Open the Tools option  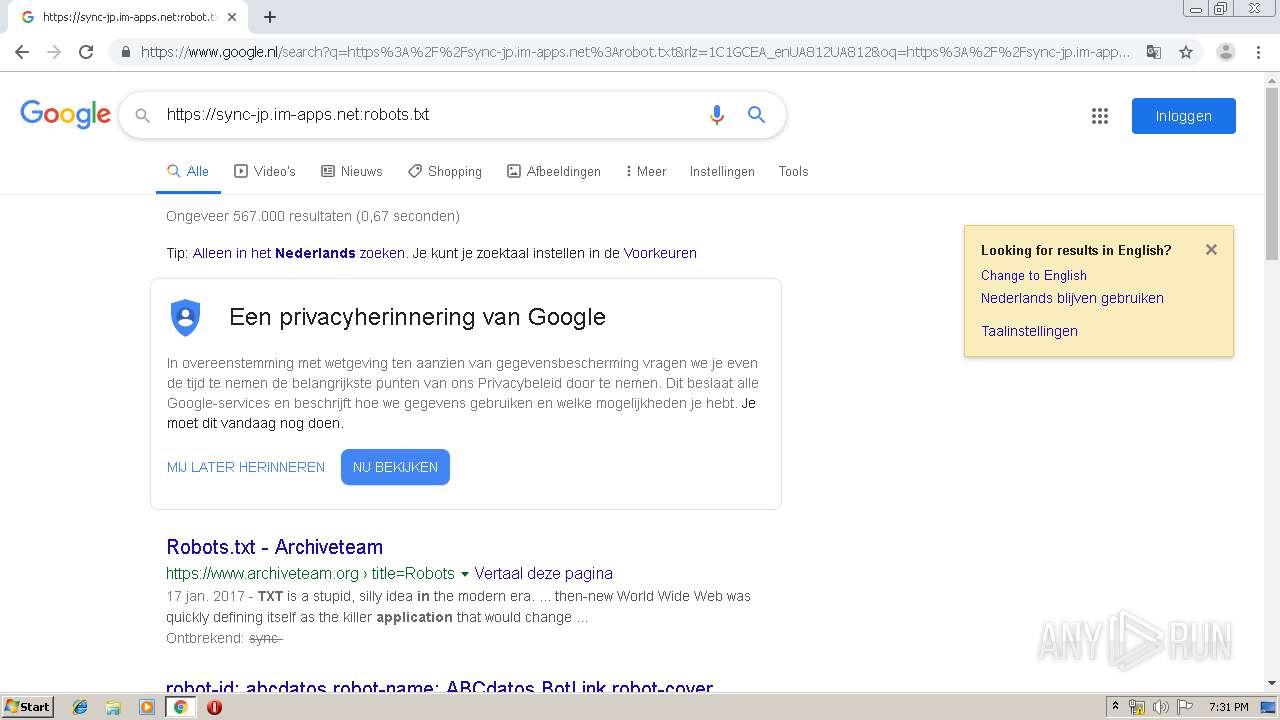[x=793, y=171]
